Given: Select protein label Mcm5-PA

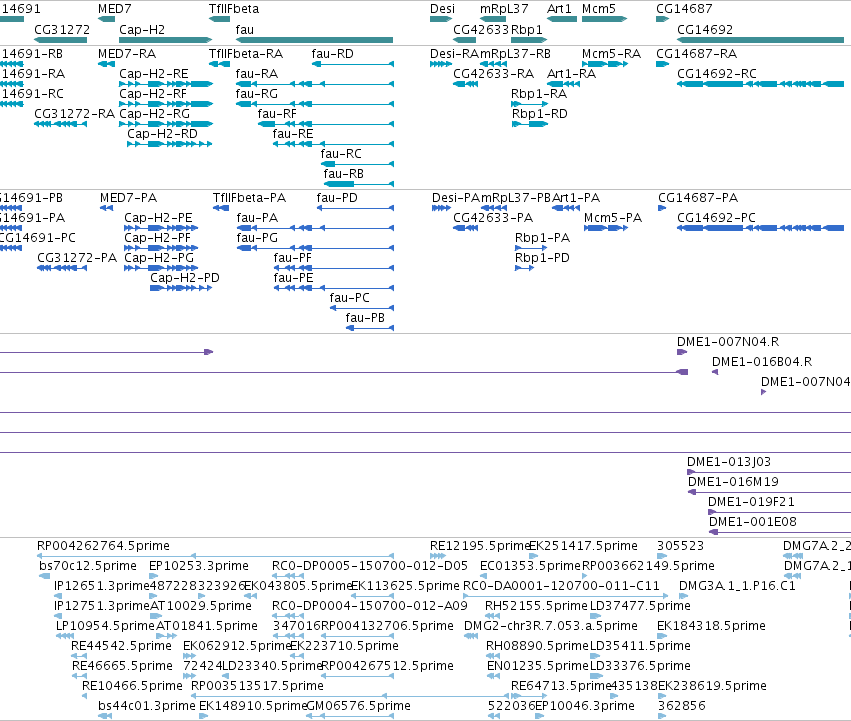Looking at the screenshot, I should [613, 218].
